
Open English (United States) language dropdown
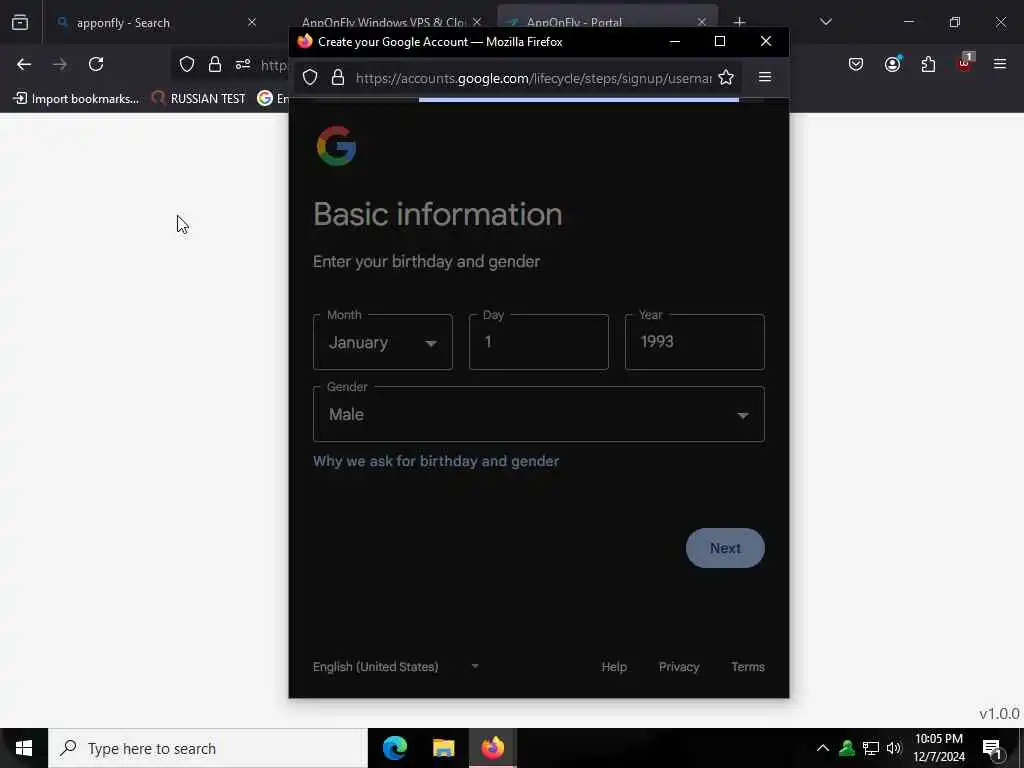pos(396,667)
